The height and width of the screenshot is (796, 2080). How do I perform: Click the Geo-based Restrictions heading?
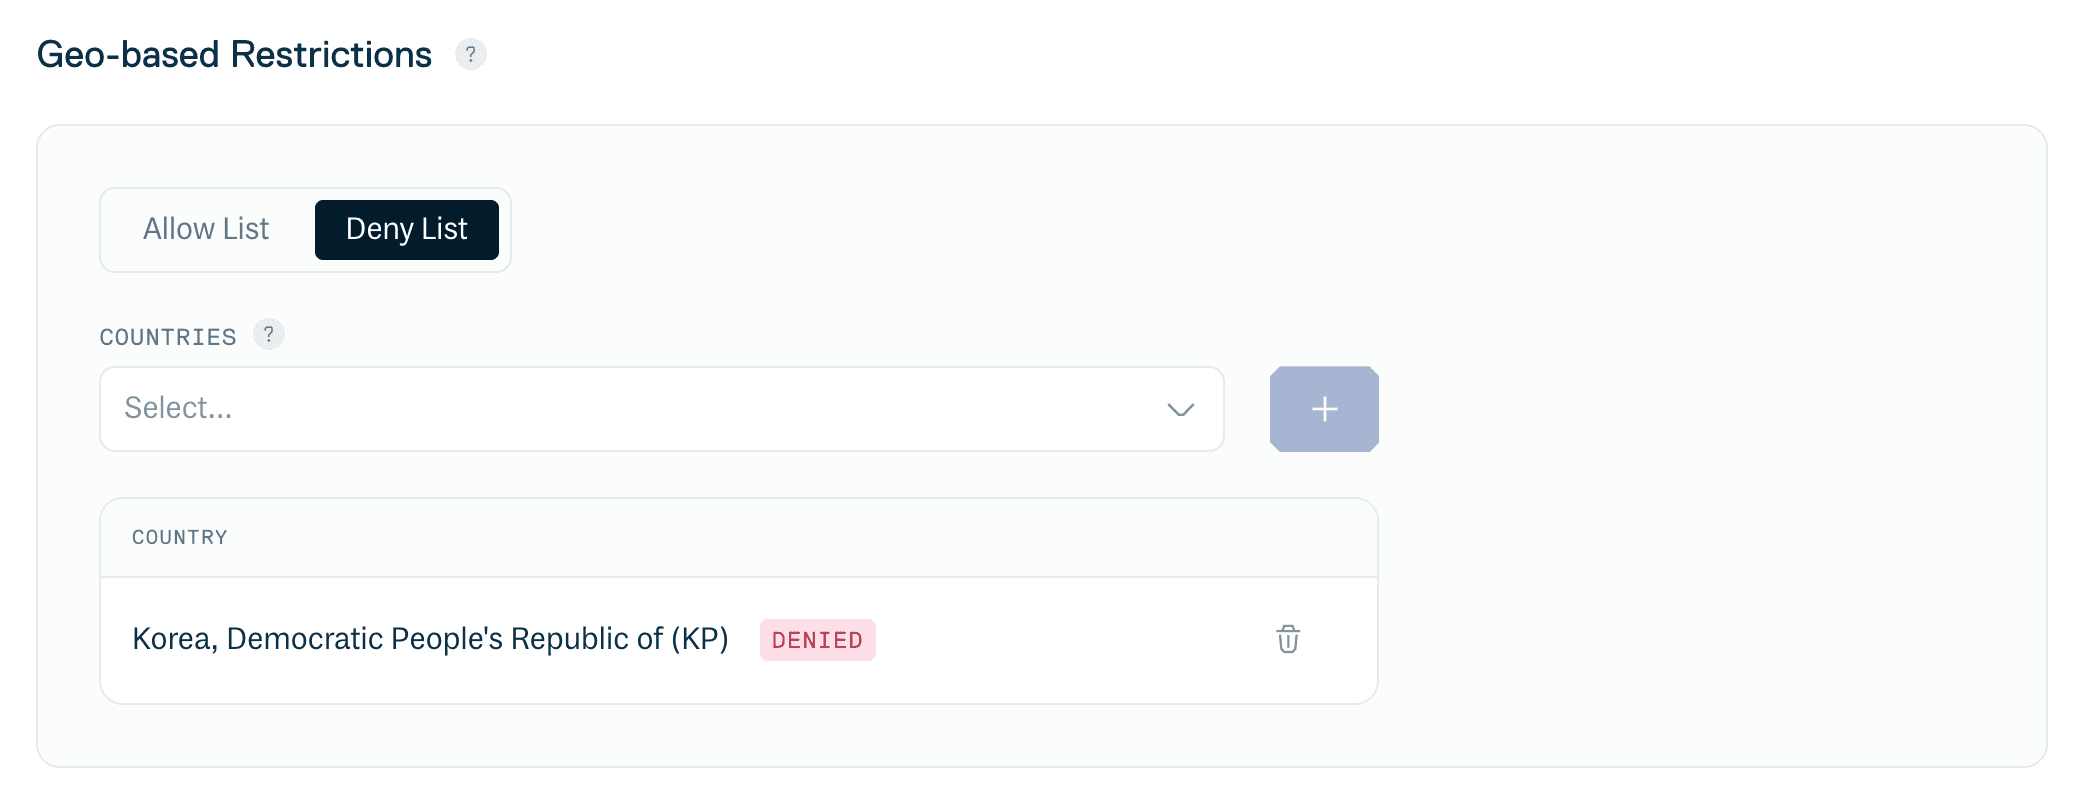coord(234,55)
